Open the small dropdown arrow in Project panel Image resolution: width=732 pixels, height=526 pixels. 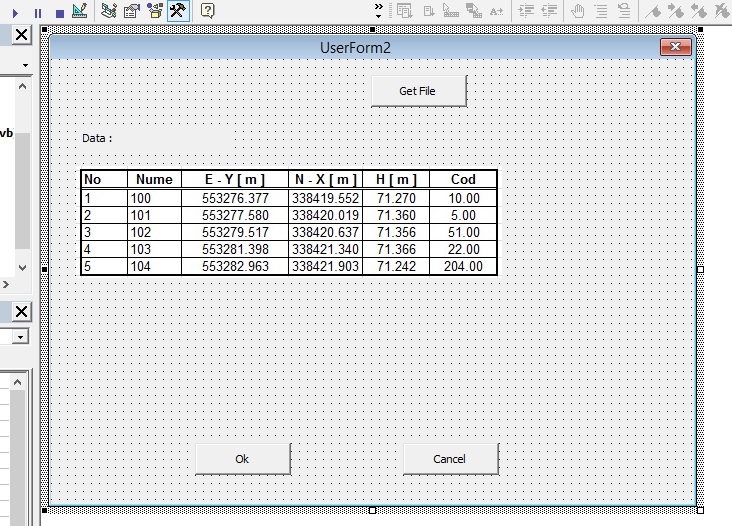tap(25, 65)
